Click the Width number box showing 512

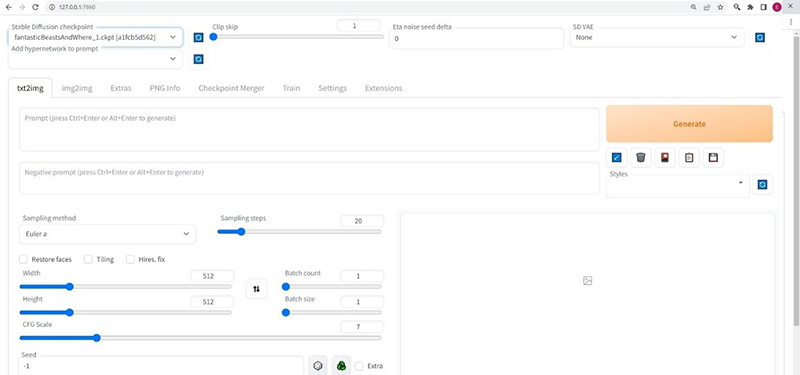tap(212, 276)
